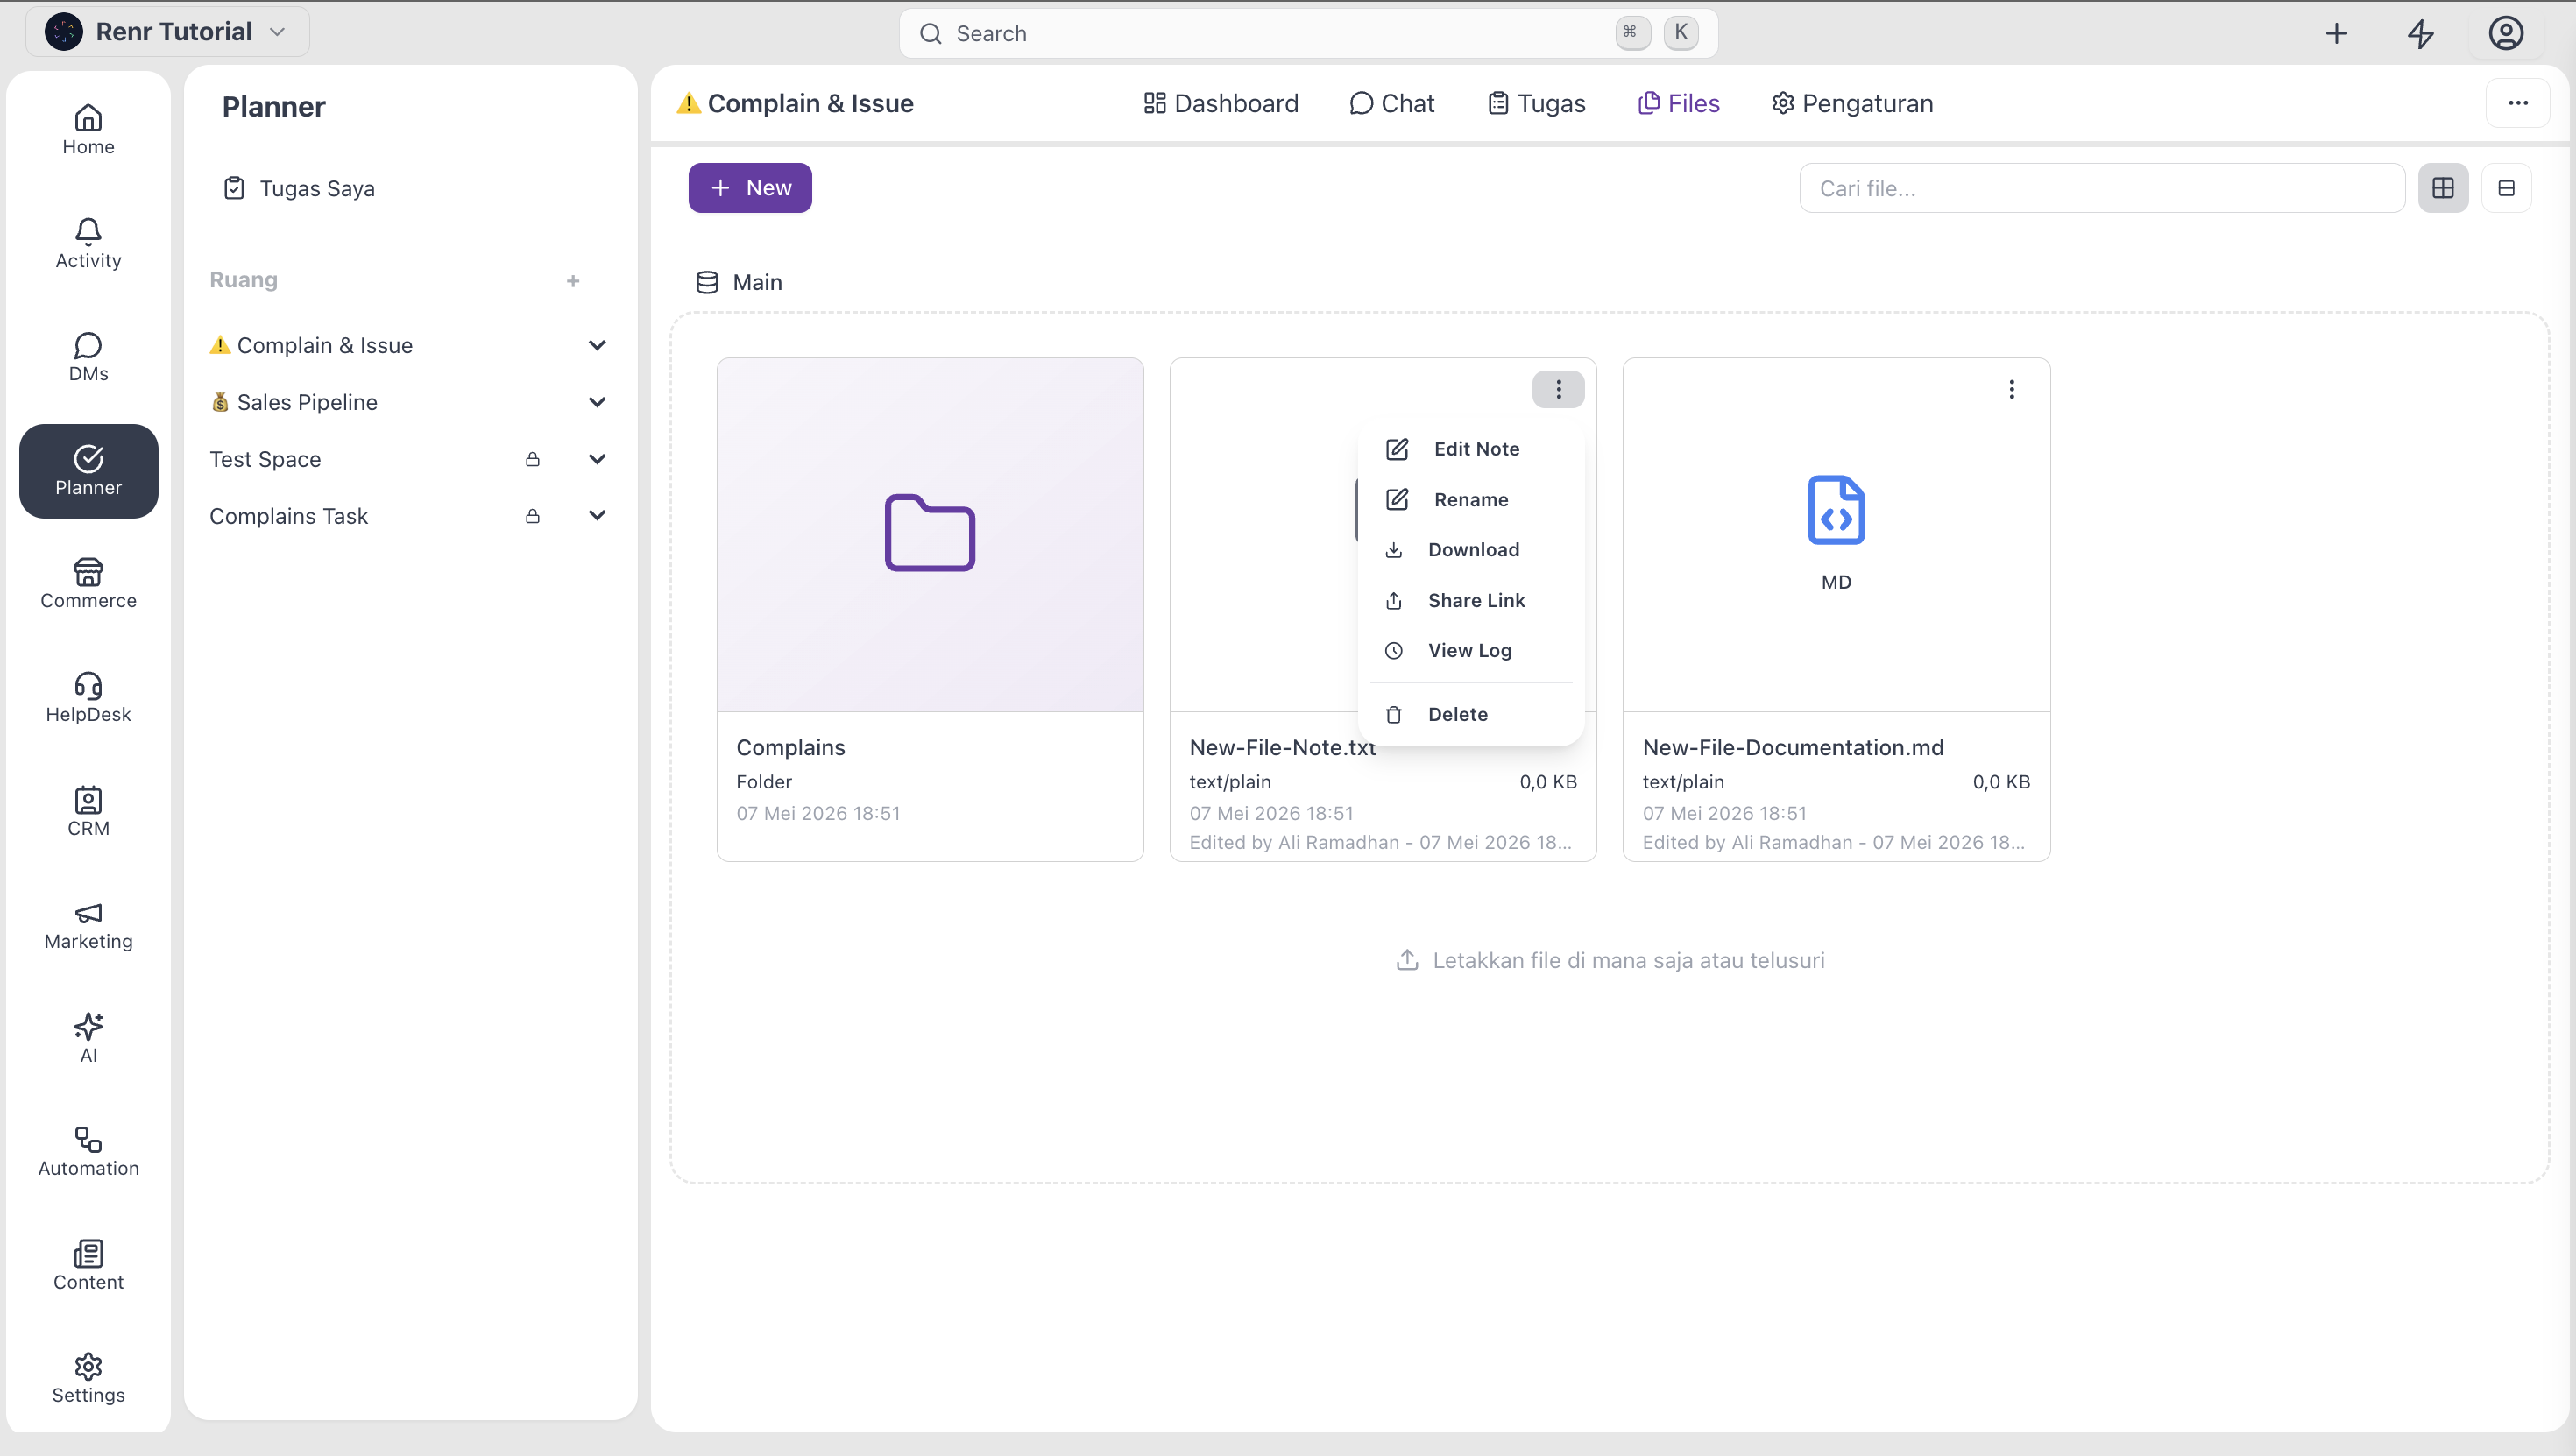Launch the AI sparkle icon
This screenshot has width=2576, height=1456.
click(88, 1026)
